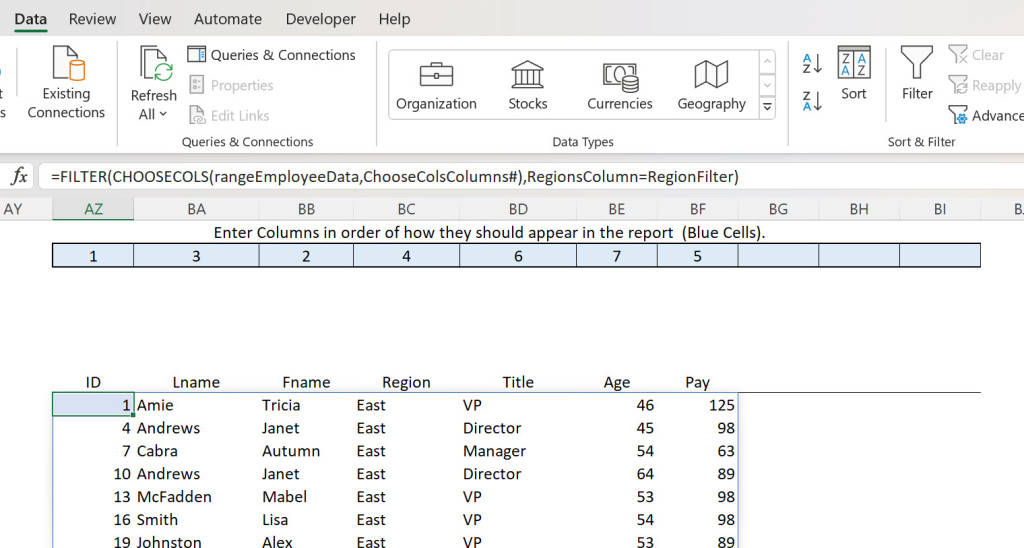Select the Organization data type

click(436, 85)
